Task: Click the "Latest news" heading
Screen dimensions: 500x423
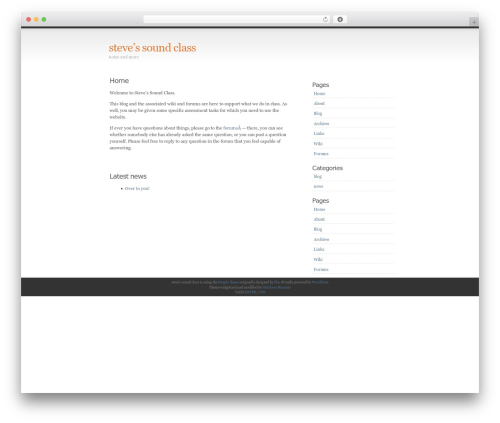Action: pyautogui.click(x=128, y=176)
